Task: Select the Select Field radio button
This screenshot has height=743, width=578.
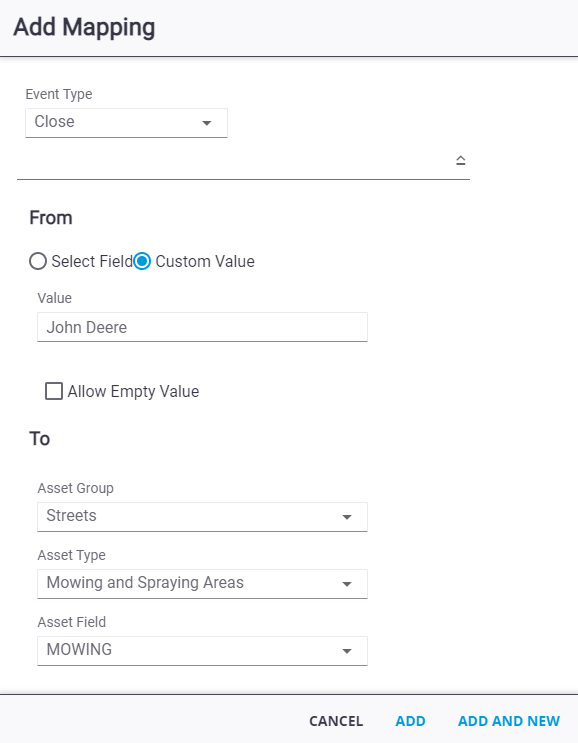Action: (x=38, y=261)
